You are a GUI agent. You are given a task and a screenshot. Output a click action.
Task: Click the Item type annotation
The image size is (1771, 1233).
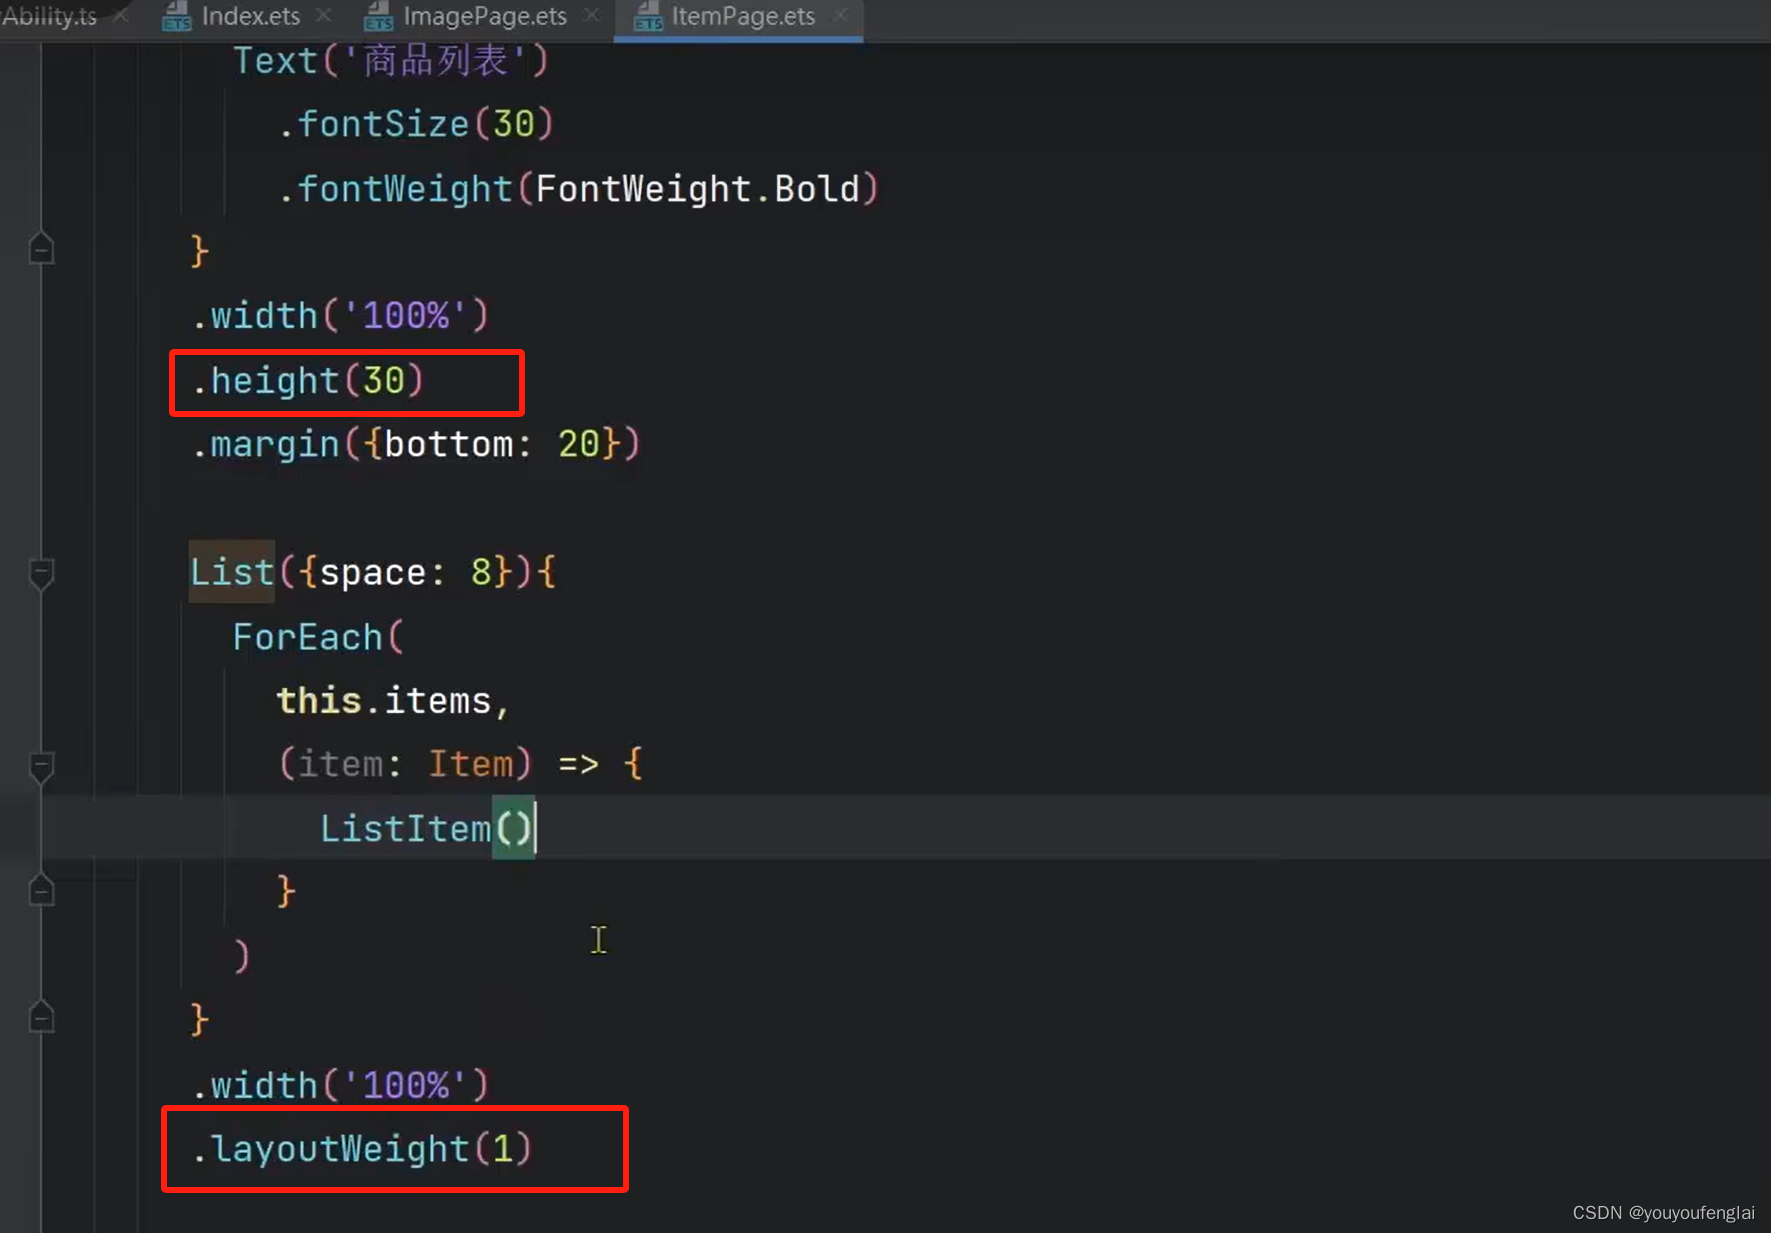[x=470, y=764]
